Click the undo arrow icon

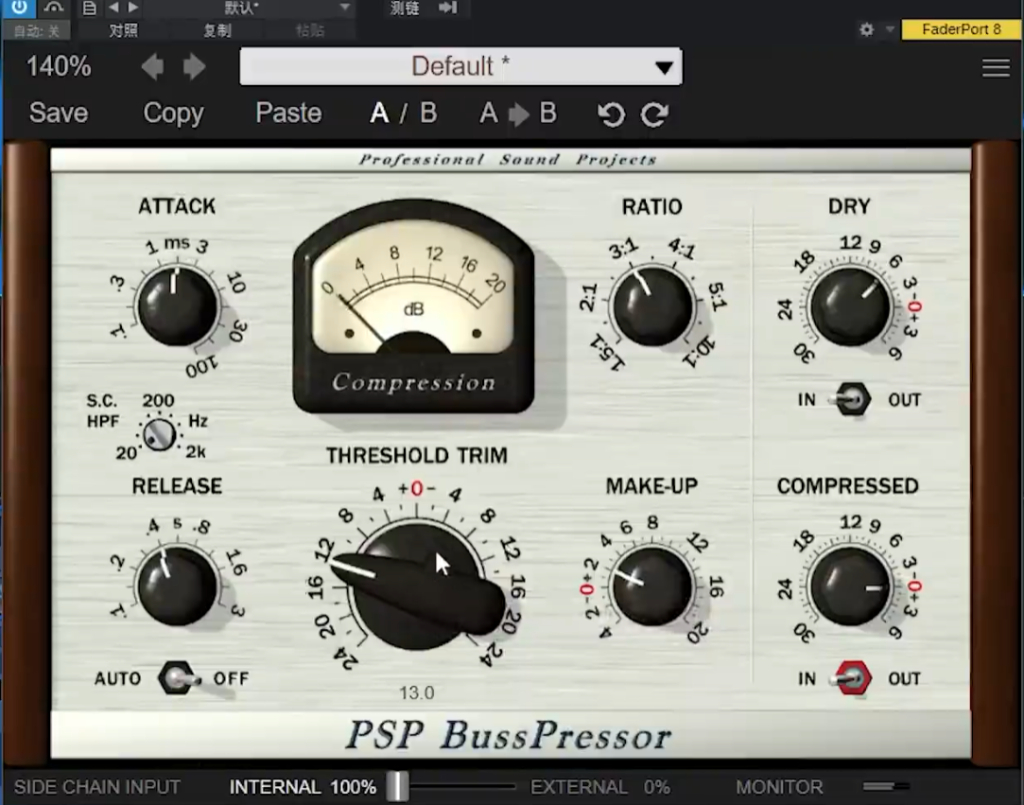tap(611, 114)
